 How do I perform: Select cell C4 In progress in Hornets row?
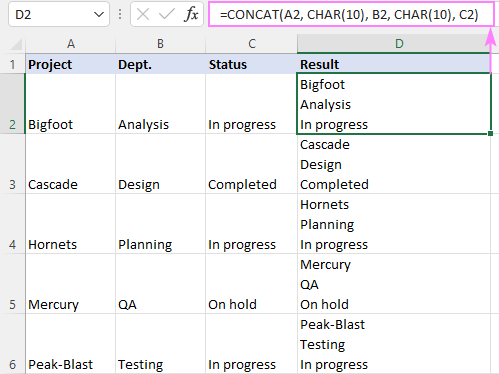click(x=251, y=224)
